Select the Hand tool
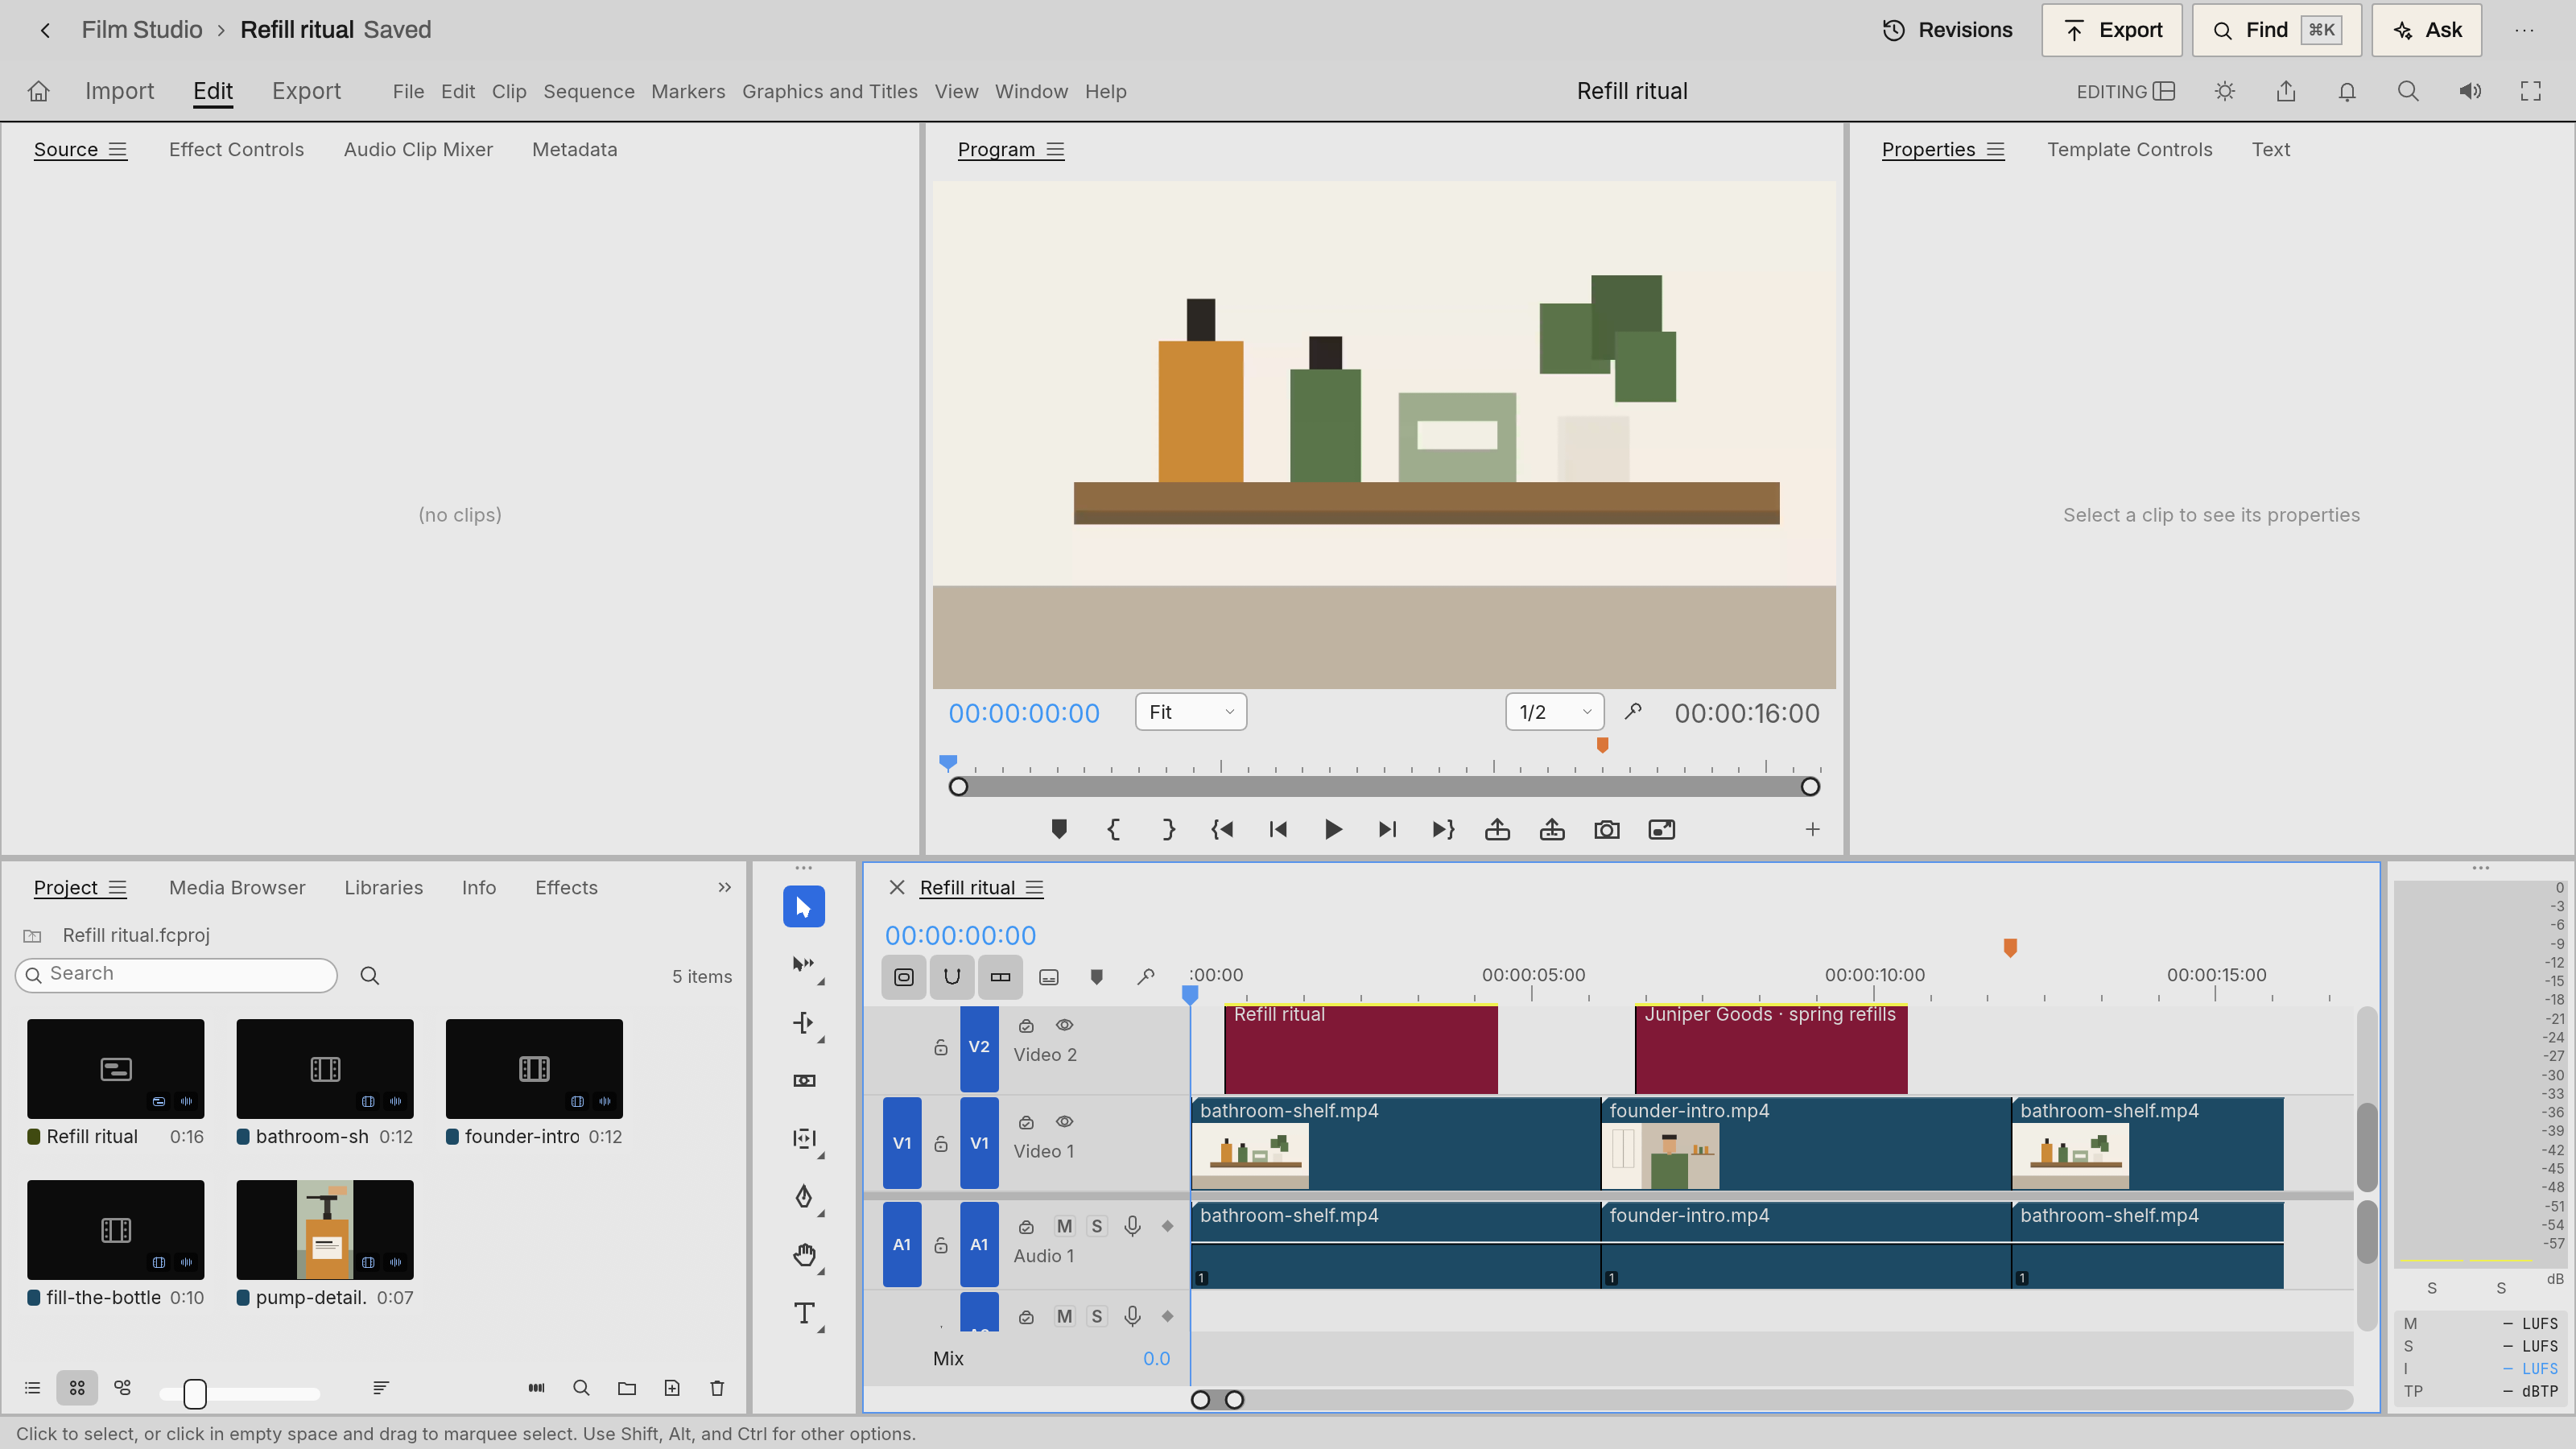Viewport: 2576px width, 1449px height. pos(803,1254)
